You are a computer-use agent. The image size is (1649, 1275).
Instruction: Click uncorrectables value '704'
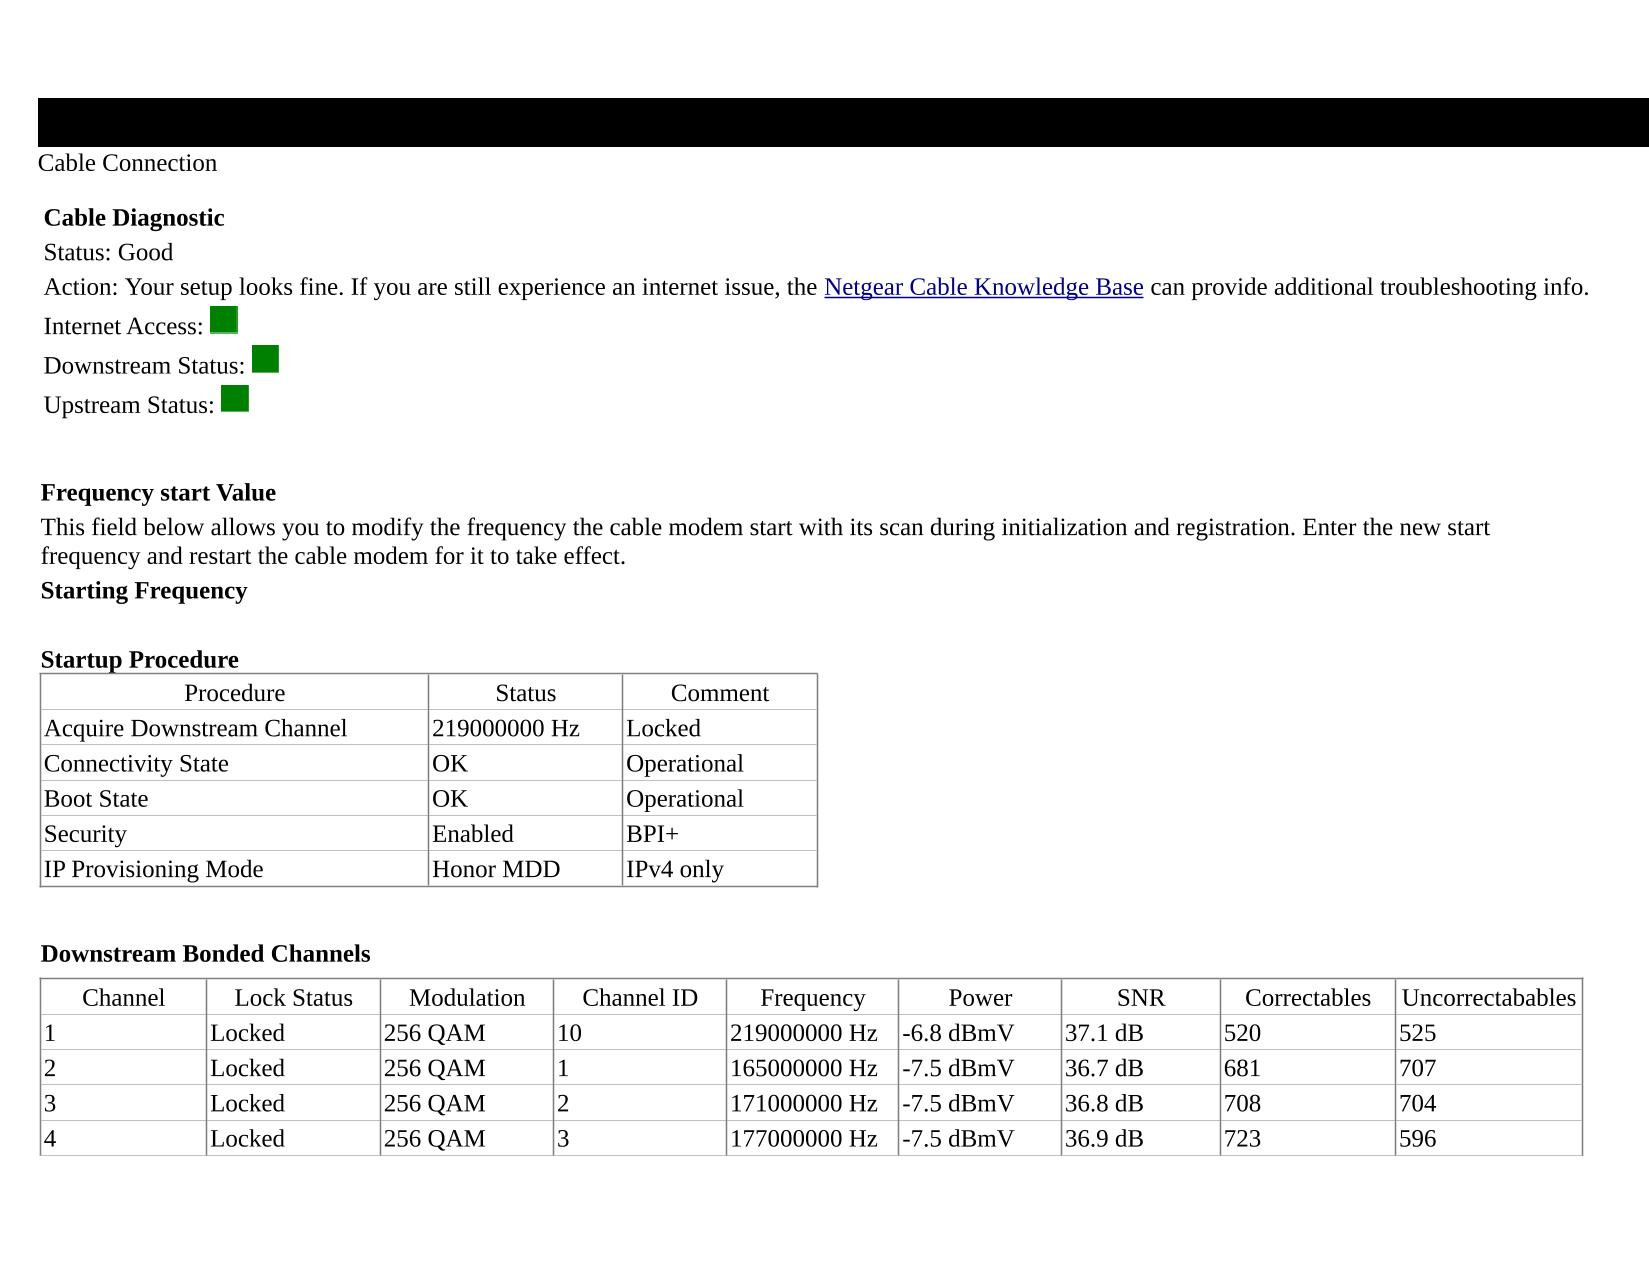[x=1489, y=1103]
